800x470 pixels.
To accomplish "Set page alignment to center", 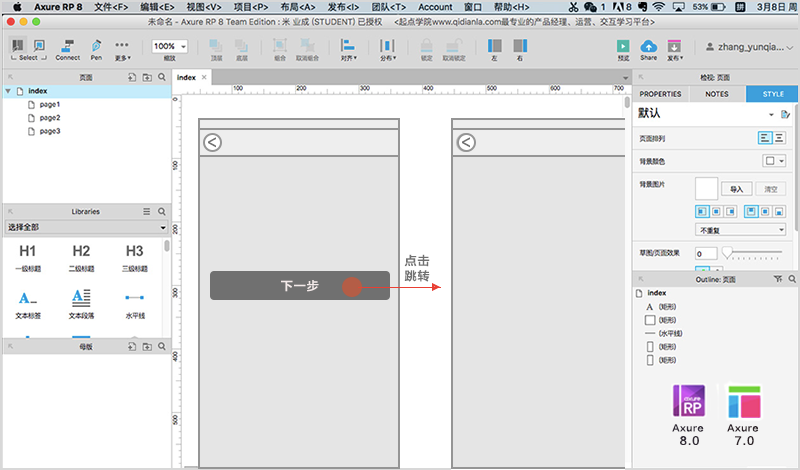I will [779, 138].
